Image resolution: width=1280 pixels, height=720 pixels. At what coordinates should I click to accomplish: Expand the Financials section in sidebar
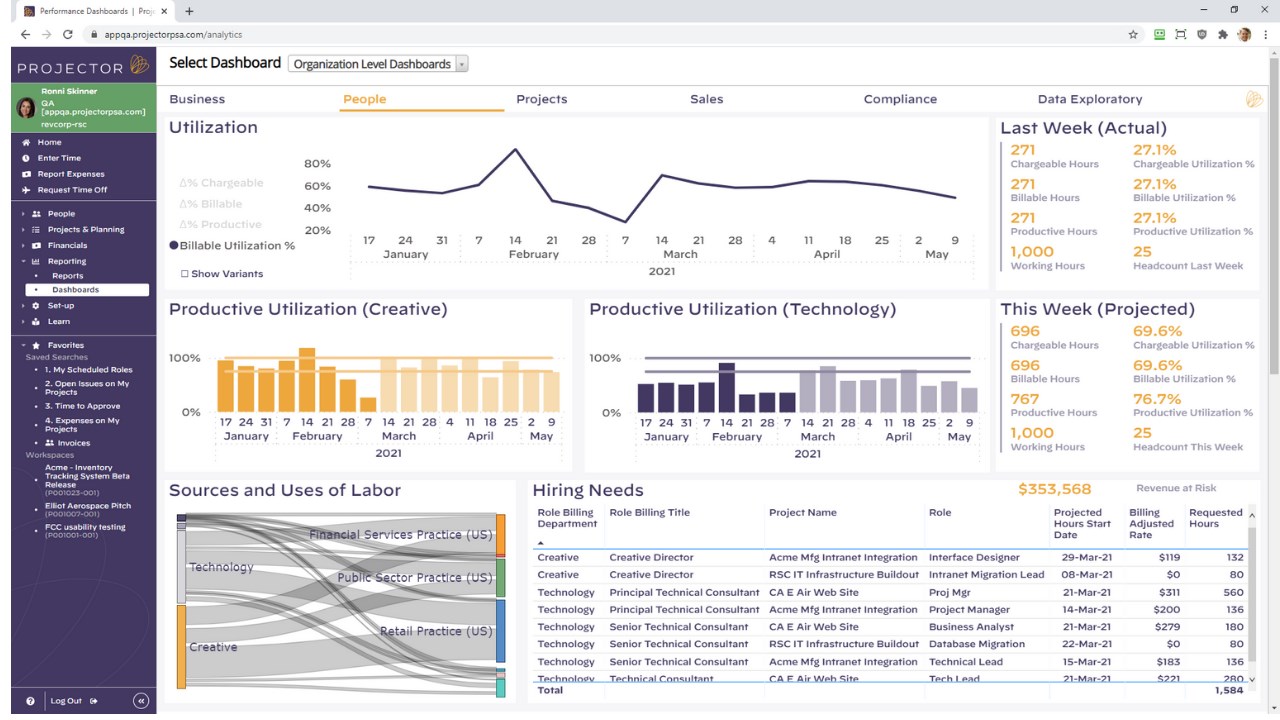(67, 245)
